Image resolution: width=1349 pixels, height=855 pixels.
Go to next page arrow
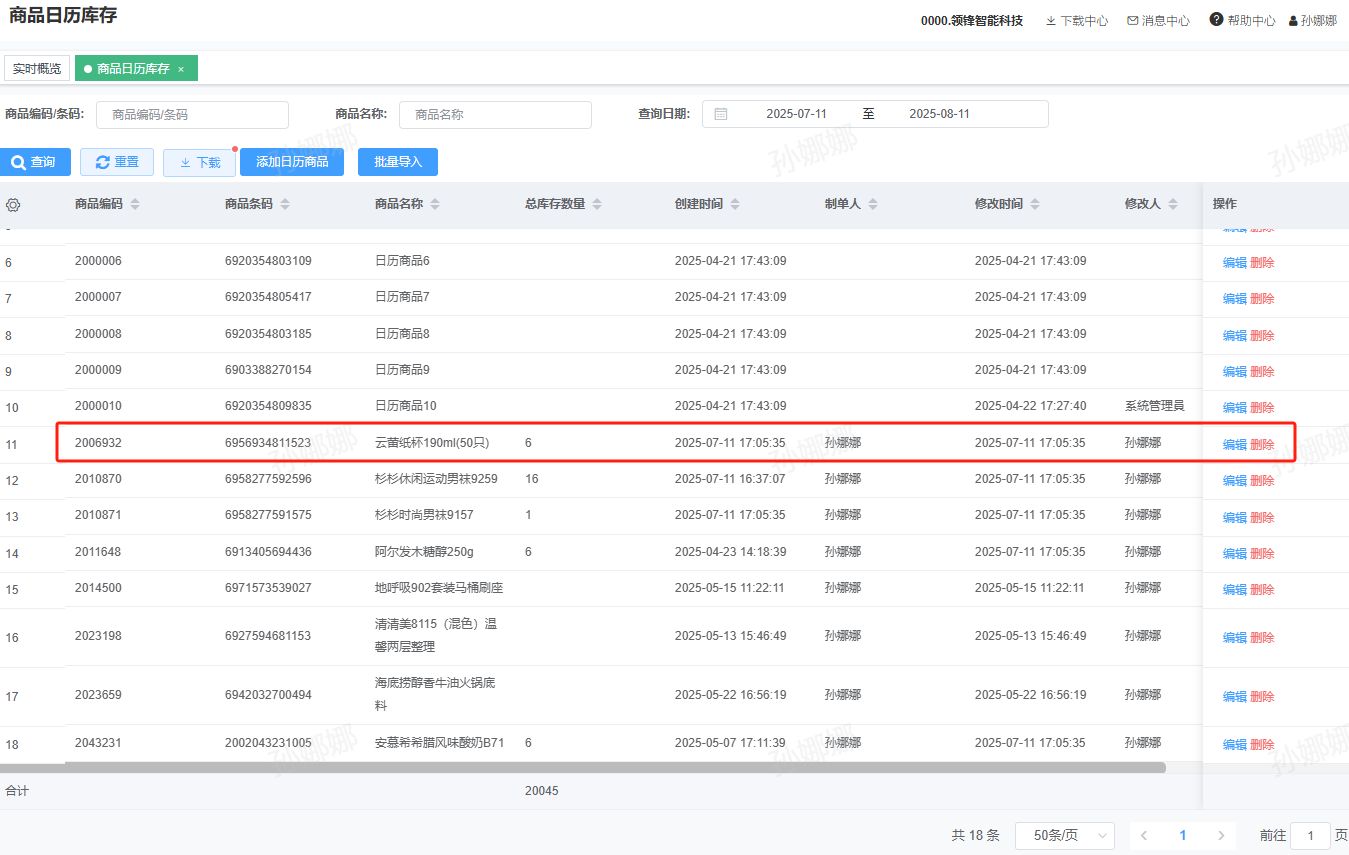tap(1221, 835)
